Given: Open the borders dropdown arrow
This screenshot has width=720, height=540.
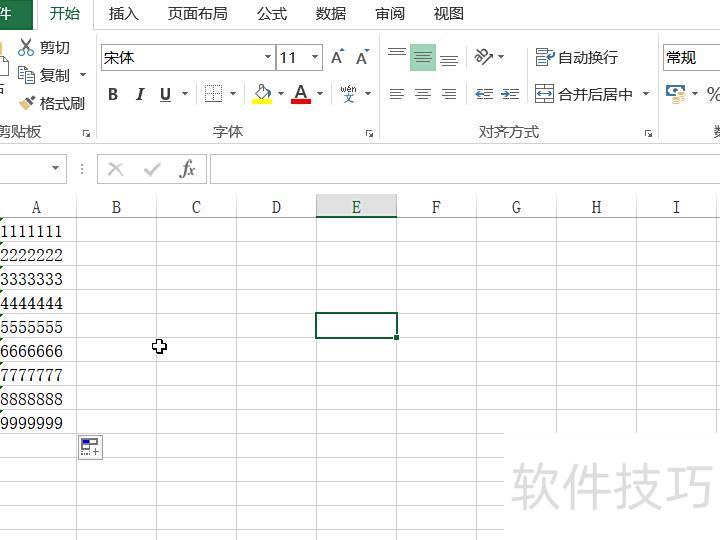Looking at the screenshot, I should 233,94.
